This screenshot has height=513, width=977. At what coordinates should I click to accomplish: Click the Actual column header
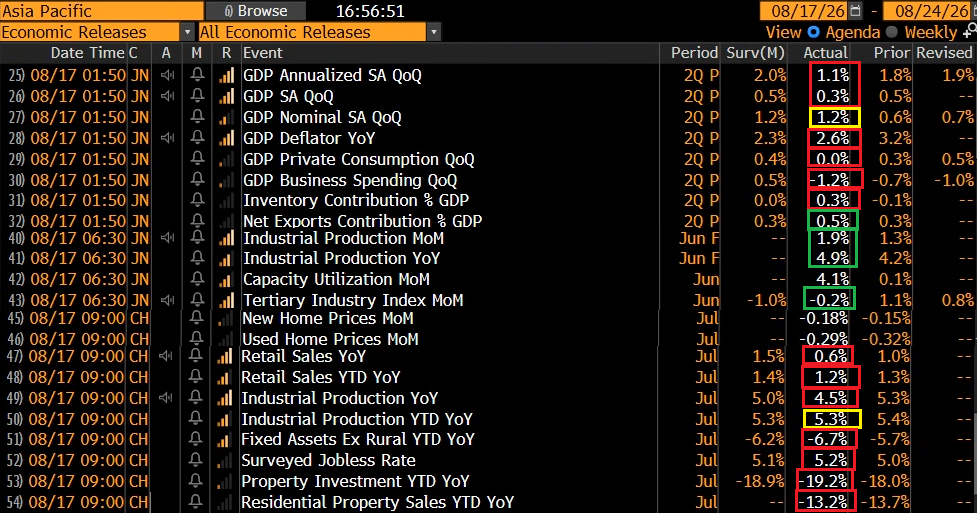click(825, 53)
